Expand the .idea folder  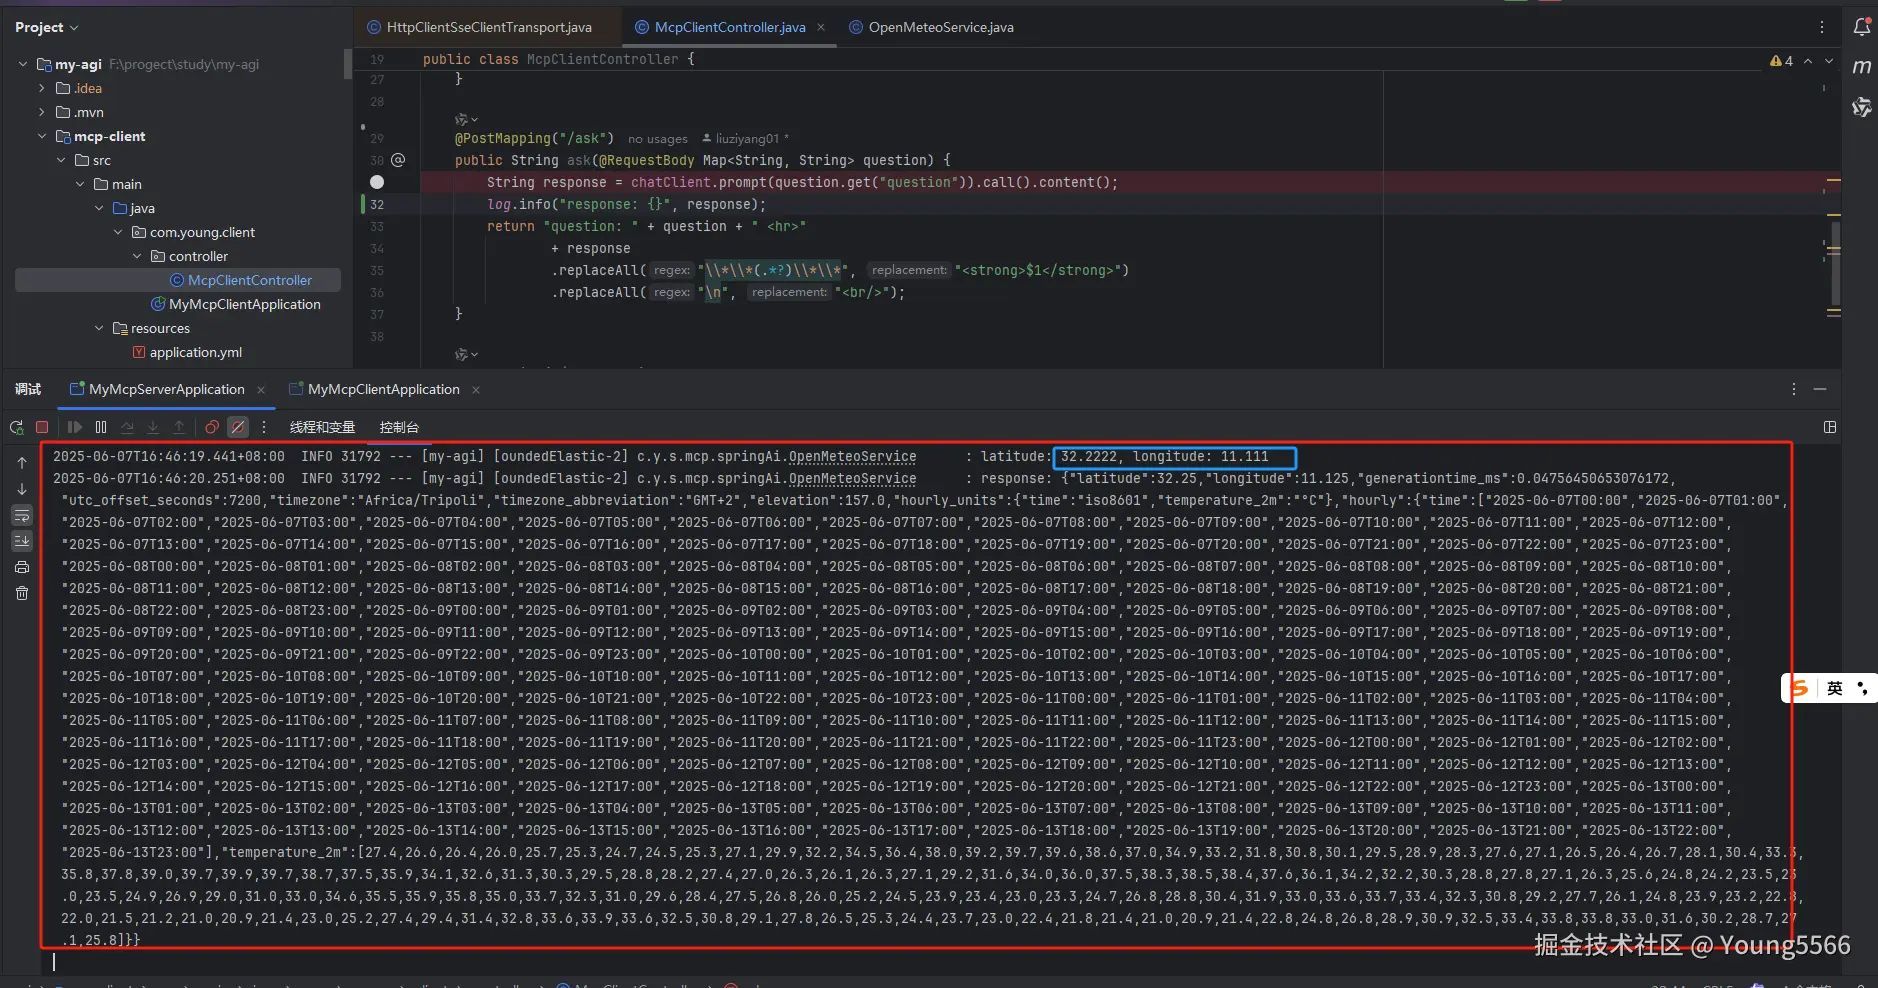[x=42, y=88]
